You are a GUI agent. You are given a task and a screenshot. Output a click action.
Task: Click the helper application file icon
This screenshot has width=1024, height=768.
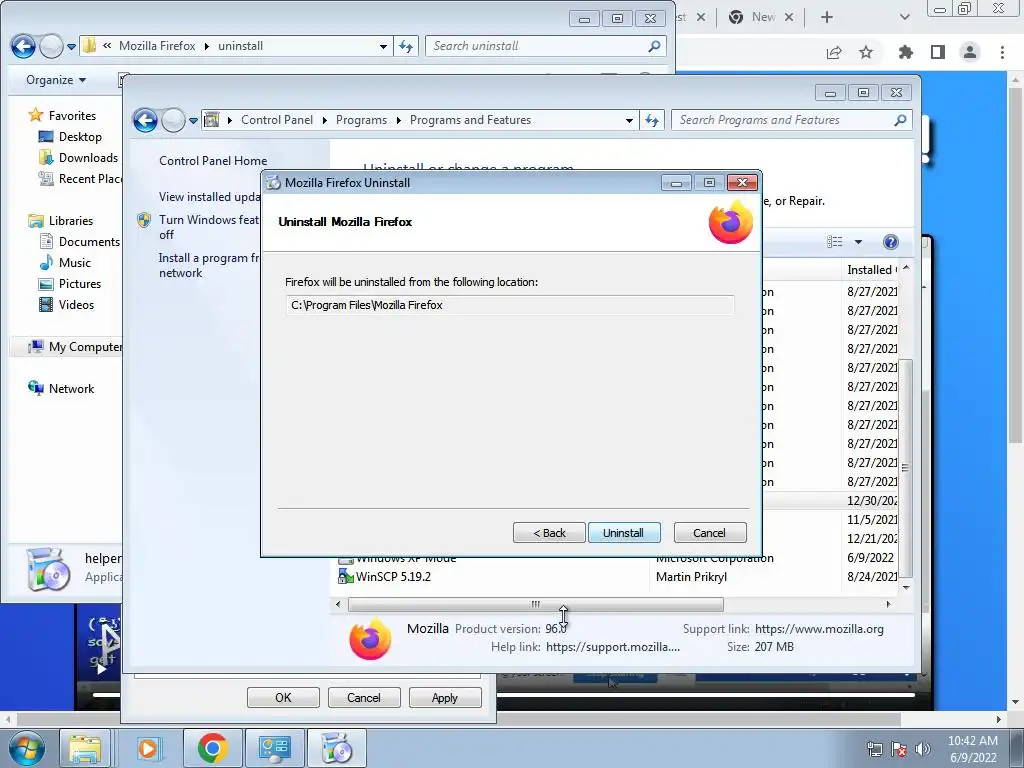pos(48,569)
